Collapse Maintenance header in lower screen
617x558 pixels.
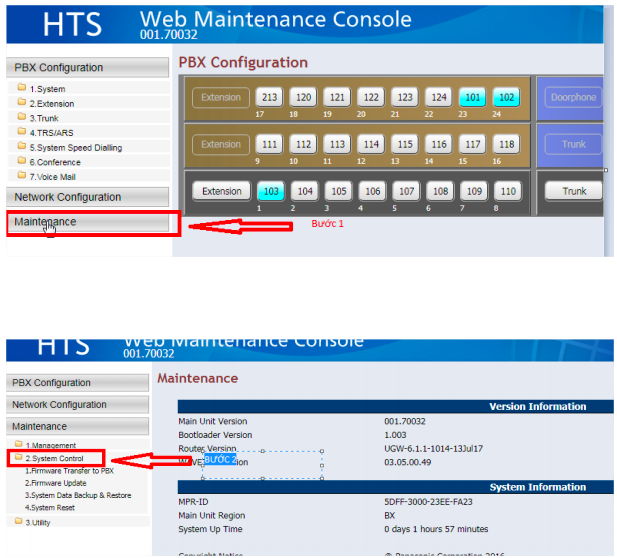click(x=78, y=427)
